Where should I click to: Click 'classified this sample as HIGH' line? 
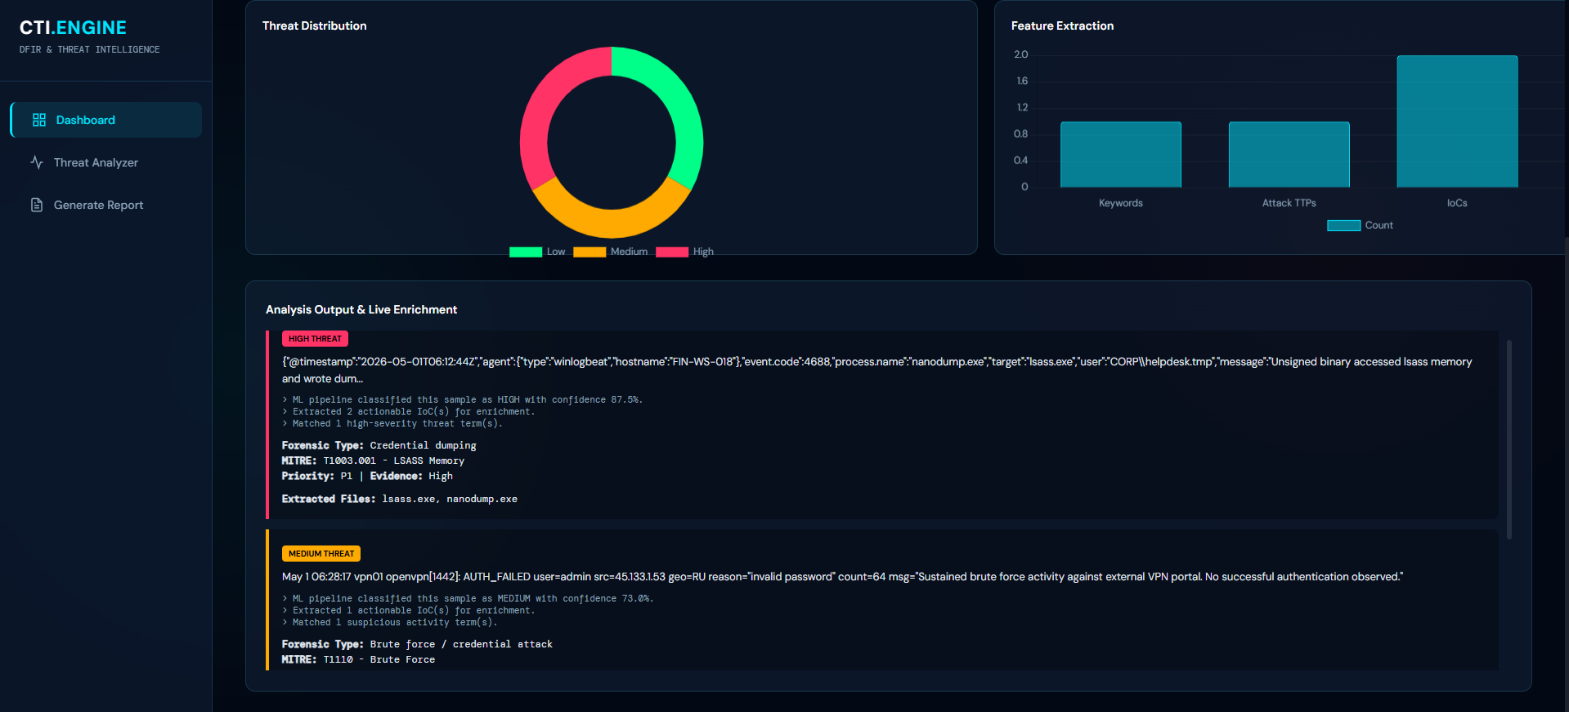coord(463,400)
